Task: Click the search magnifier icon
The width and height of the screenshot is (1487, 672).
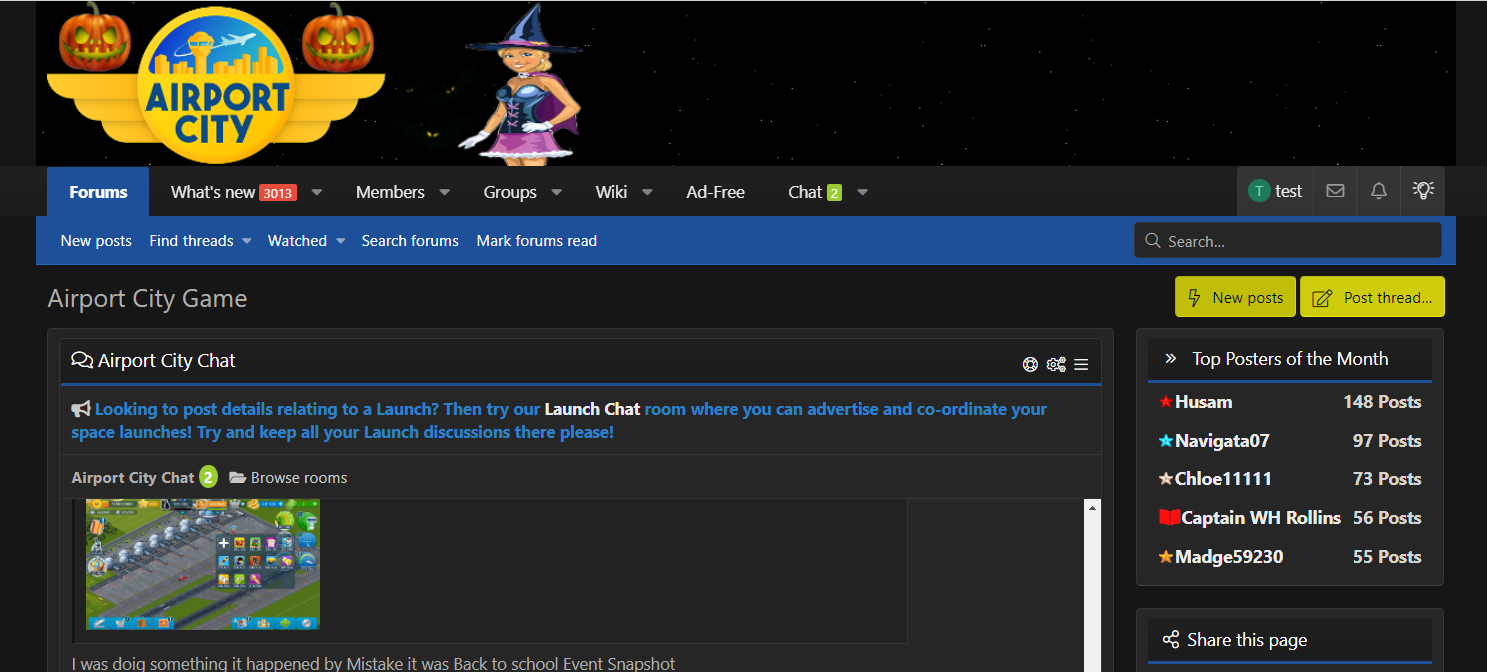Action: [x=1153, y=241]
